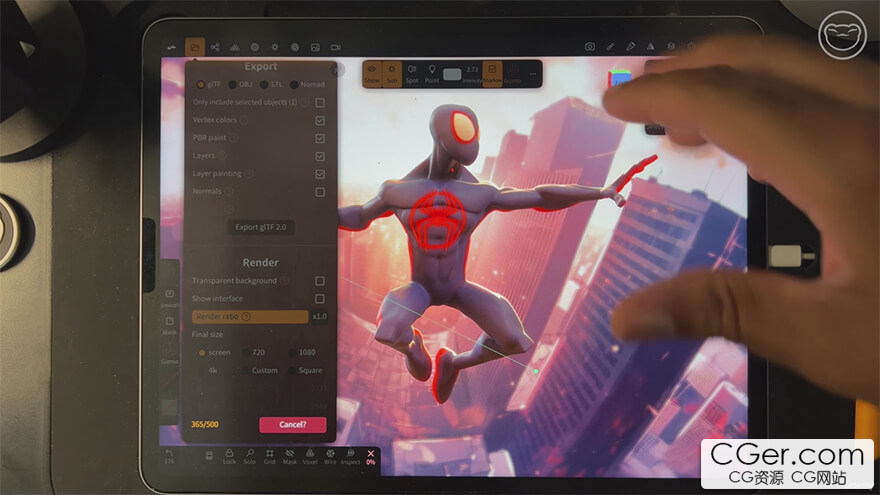The width and height of the screenshot is (880, 495).
Task: Open the light toolbar three-dots menu
Action: pyautogui.click(x=532, y=74)
